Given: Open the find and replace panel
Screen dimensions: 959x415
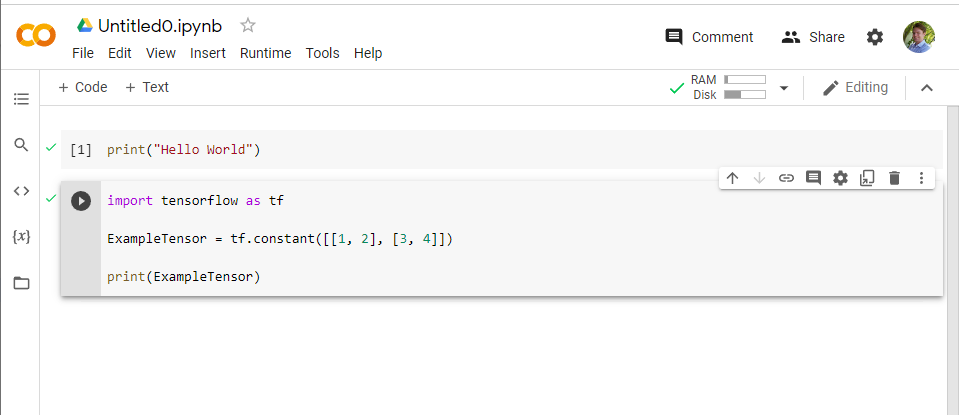Looking at the screenshot, I should pyautogui.click(x=21, y=145).
